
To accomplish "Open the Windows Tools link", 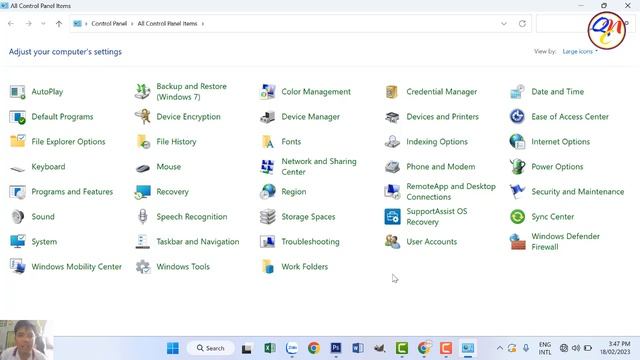I will [183, 267].
